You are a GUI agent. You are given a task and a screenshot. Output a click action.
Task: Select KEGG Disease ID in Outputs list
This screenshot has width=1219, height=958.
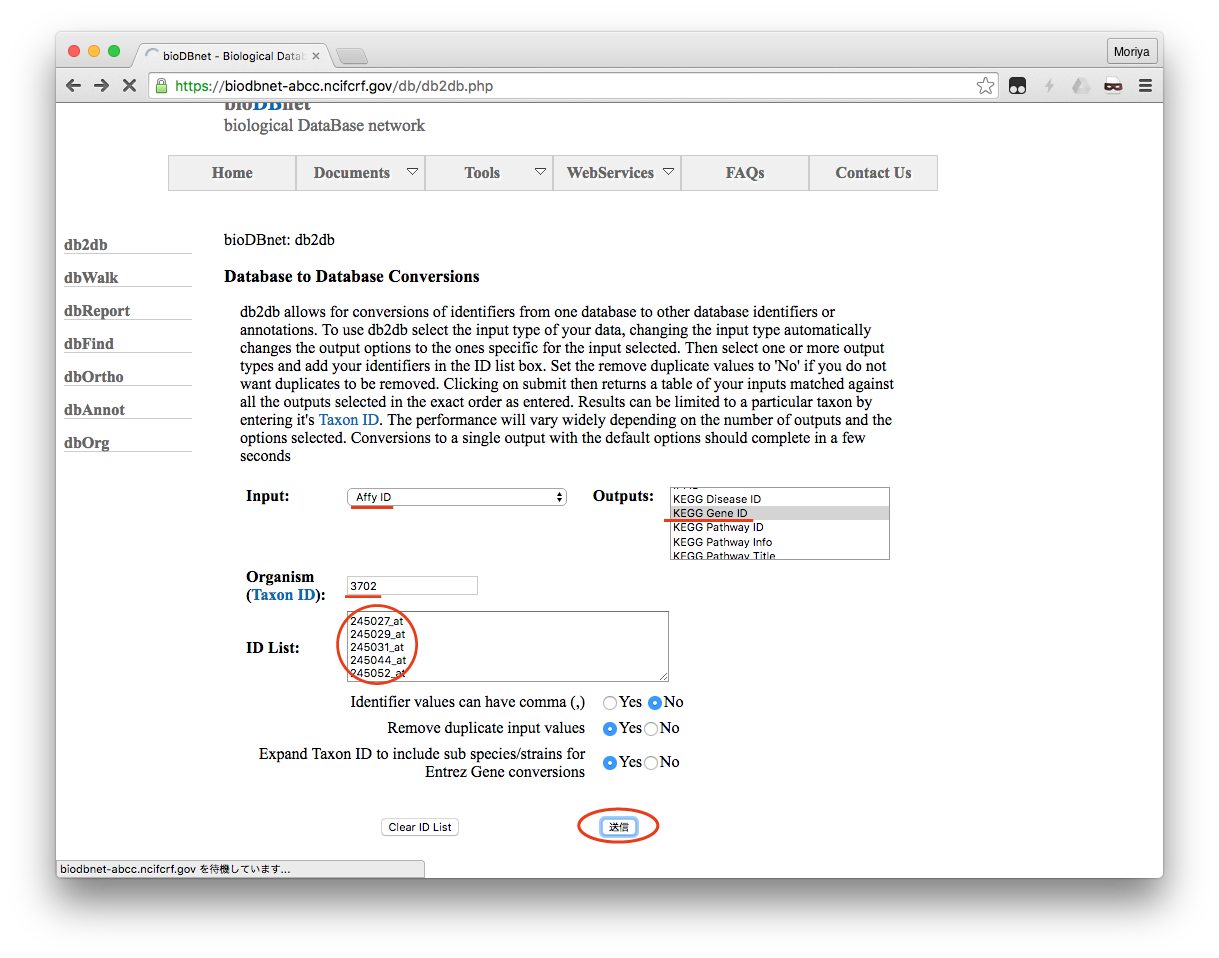tap(779, 499)
